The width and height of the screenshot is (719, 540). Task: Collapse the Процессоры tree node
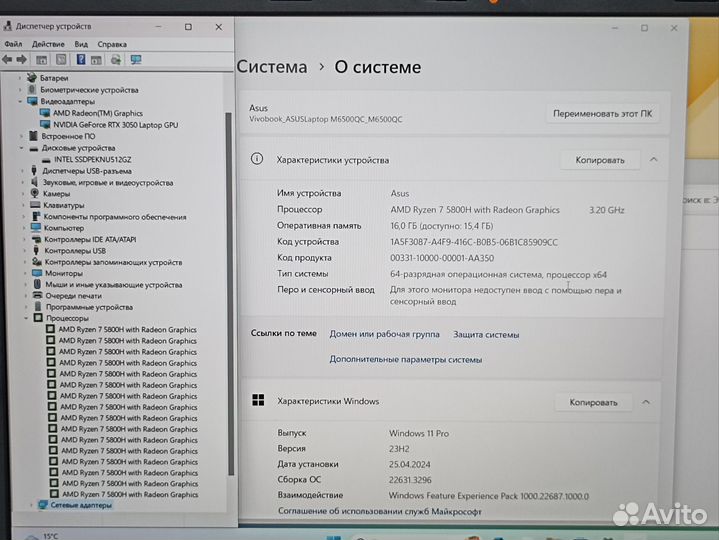tap(26, 318)
